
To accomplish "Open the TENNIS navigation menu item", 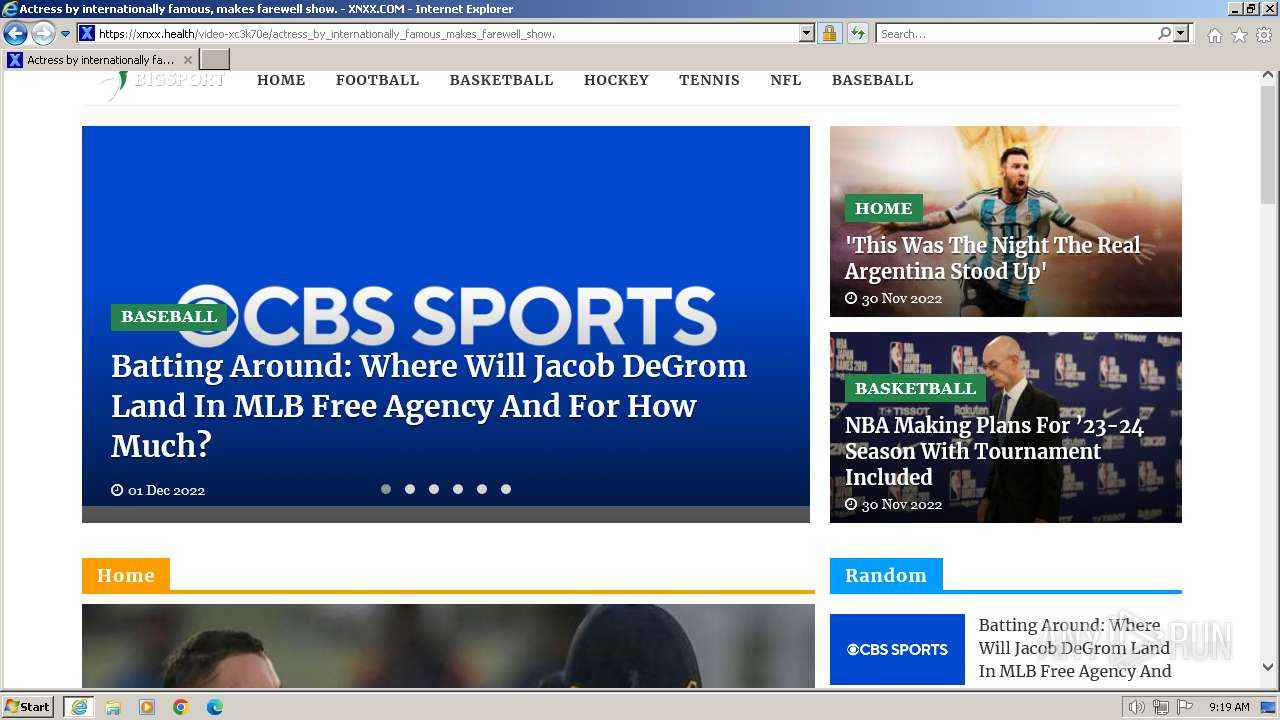I will pyautogui.click(x=709, y=80).
